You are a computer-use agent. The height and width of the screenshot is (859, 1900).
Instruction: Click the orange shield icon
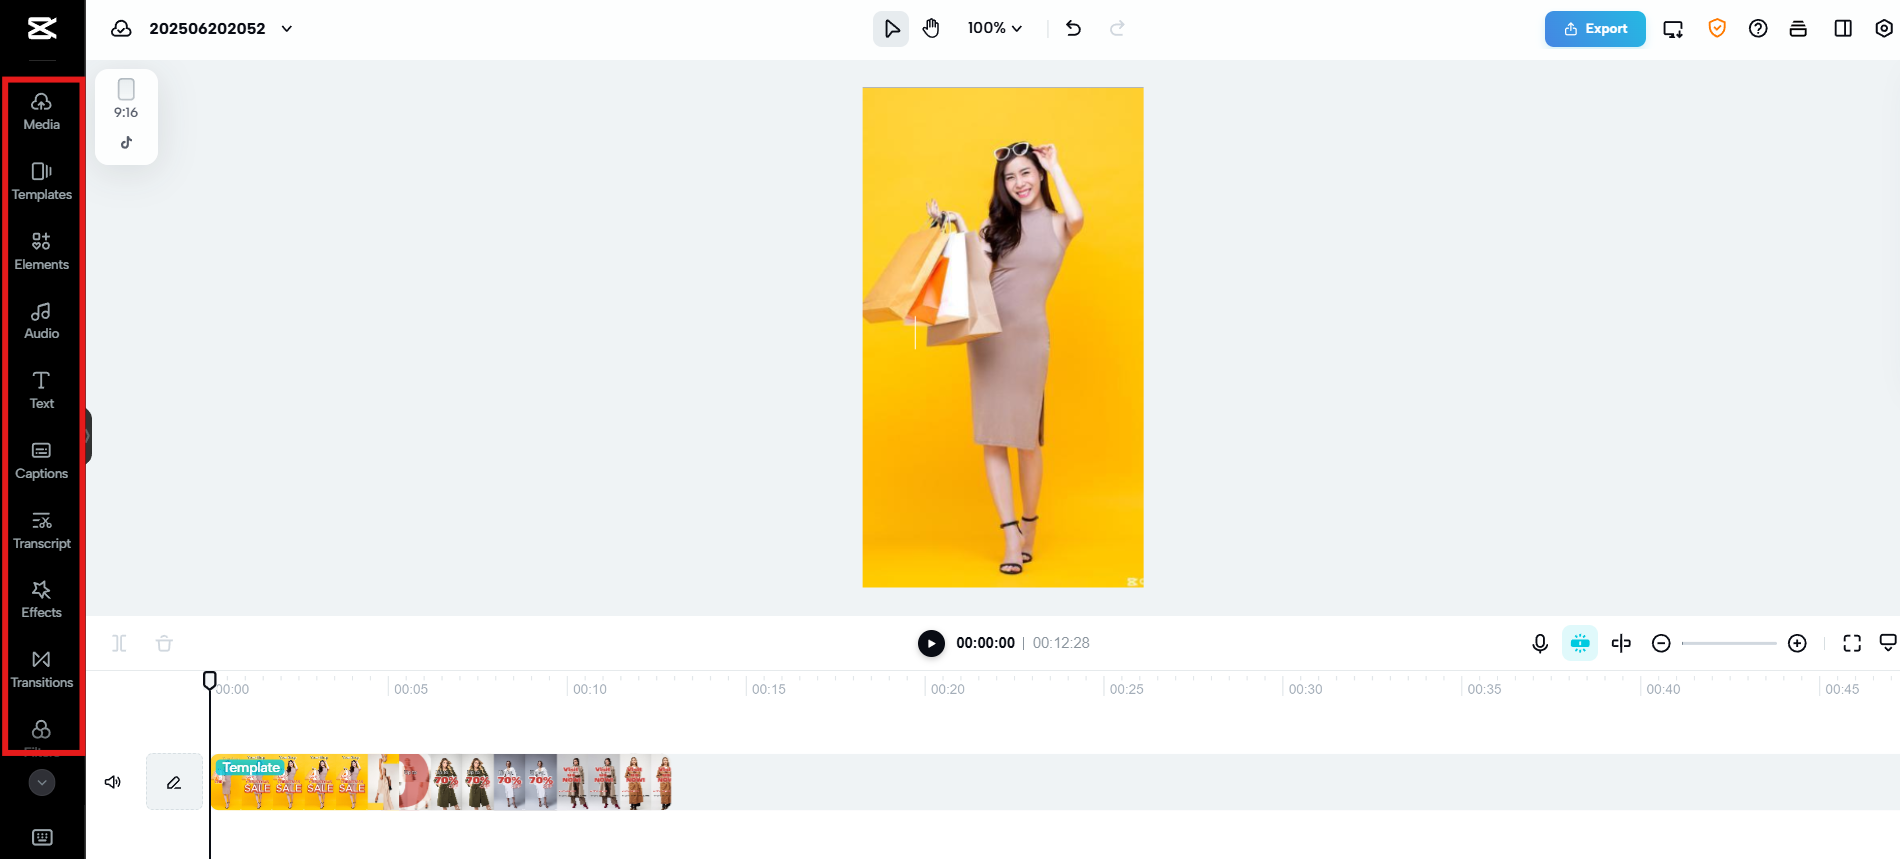click(1717, 28)
